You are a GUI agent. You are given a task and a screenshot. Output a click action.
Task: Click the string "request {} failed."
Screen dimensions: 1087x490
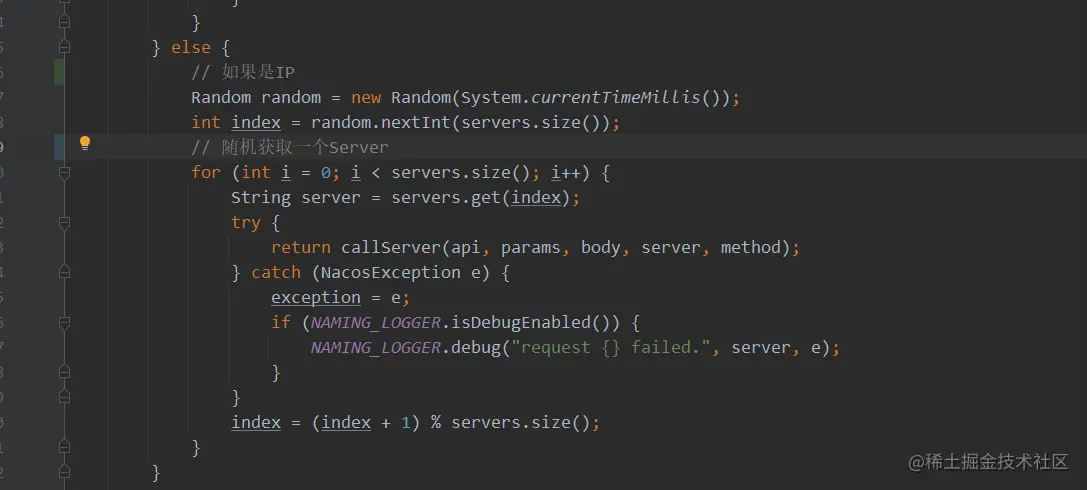click(611, 347)
